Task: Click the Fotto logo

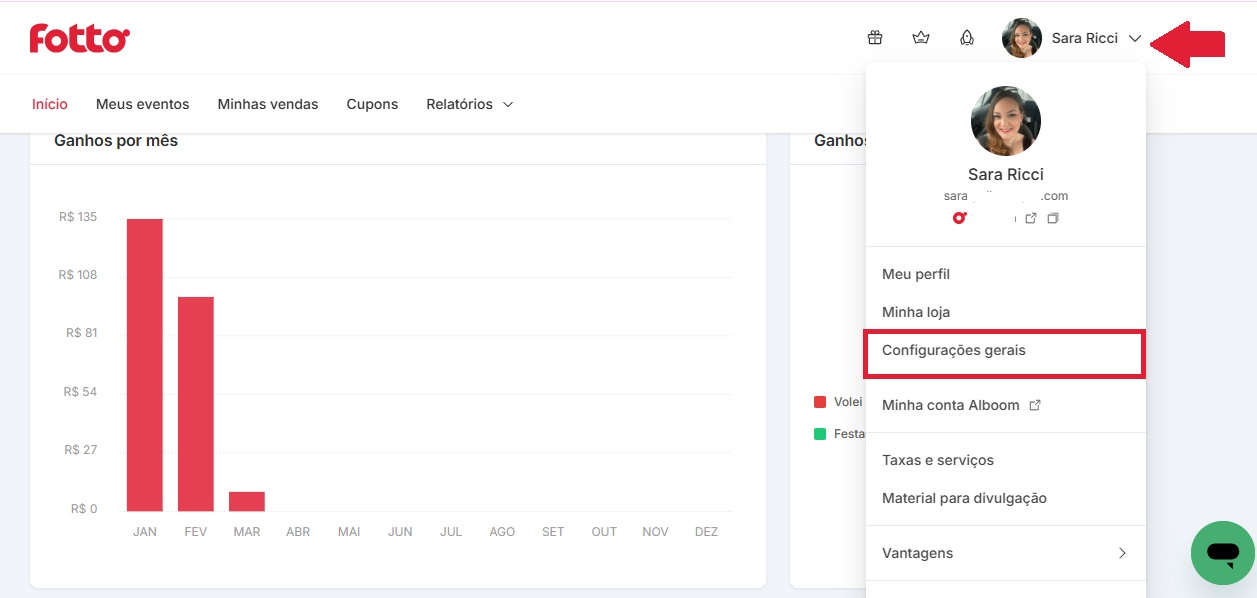Action: tap(80, 38)
